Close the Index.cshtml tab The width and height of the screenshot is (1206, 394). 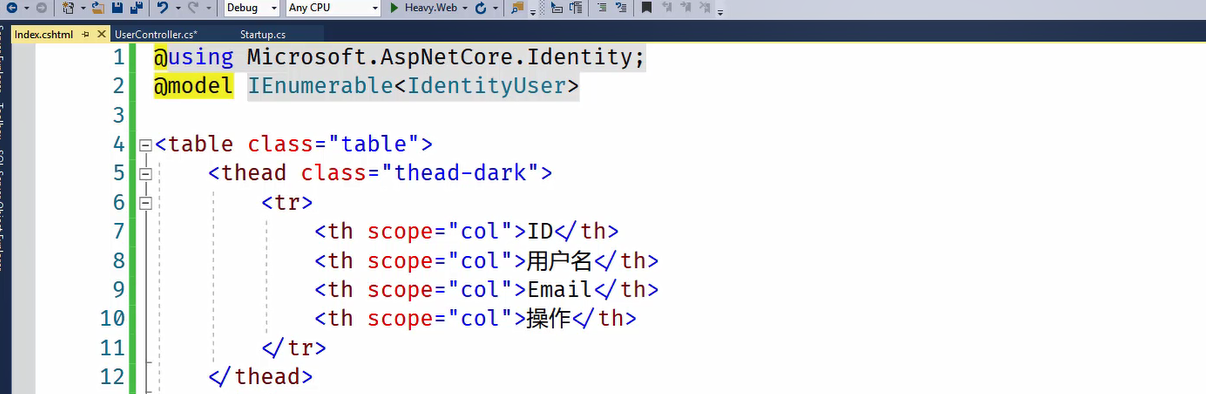[x=101, y=34]
